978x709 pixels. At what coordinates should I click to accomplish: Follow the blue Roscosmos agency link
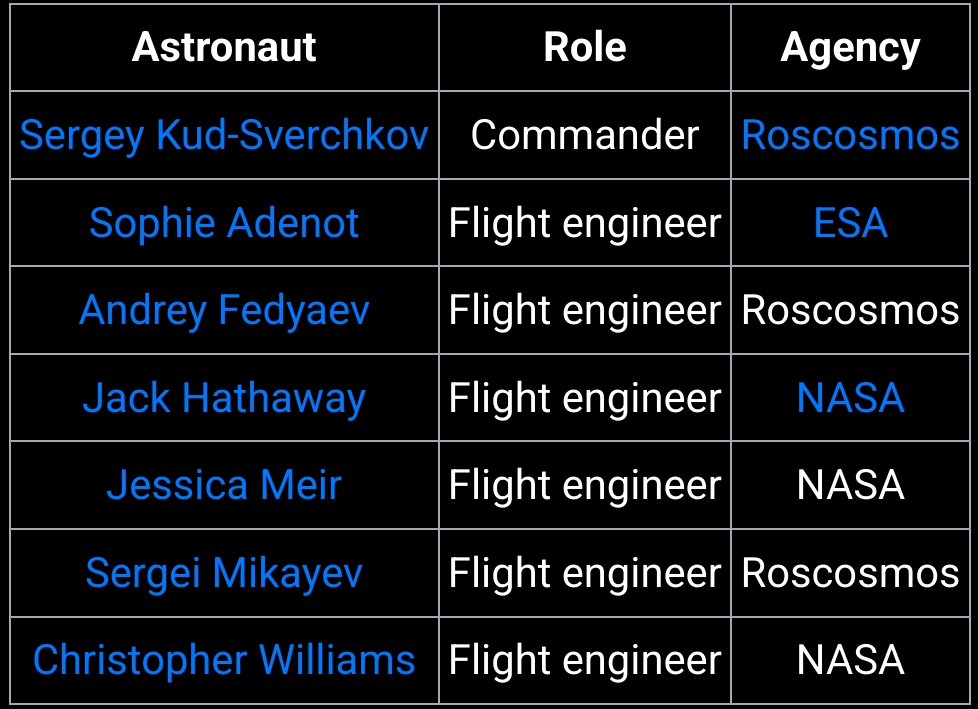[x=850, y=135]
